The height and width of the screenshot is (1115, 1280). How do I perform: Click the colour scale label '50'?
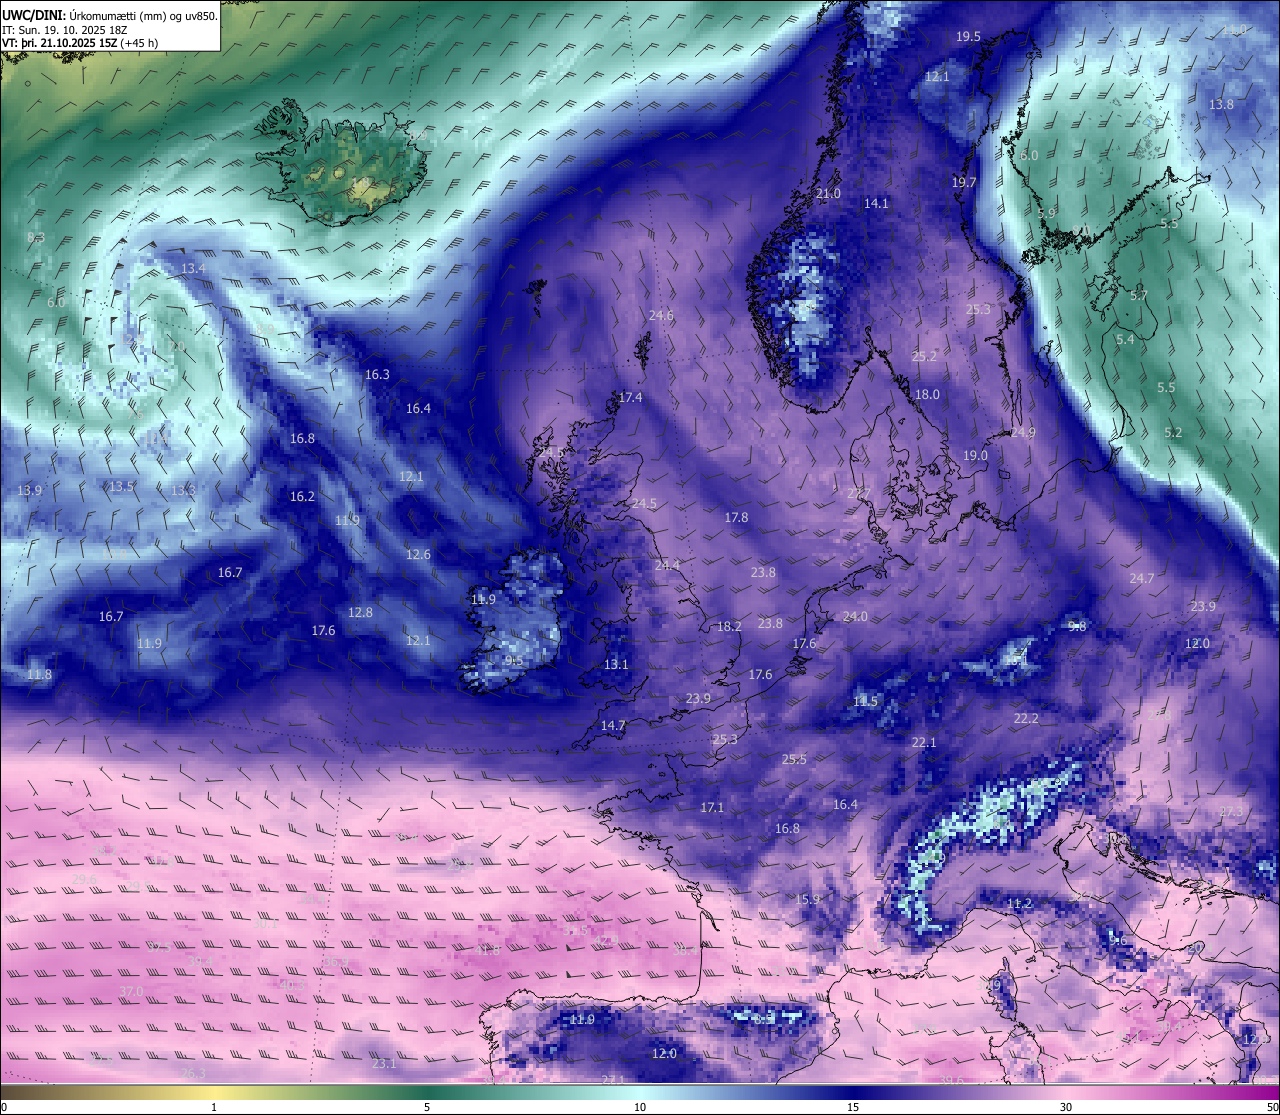1272,1107
